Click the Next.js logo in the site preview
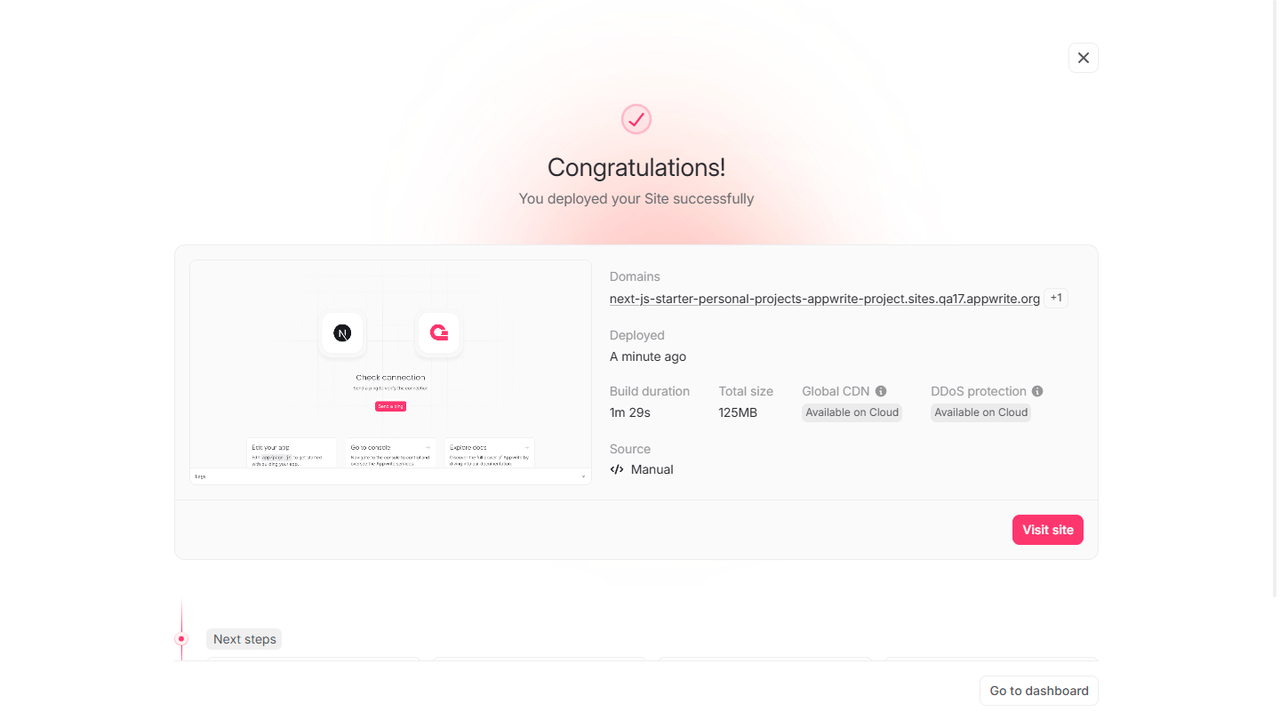Viewport: 1280px width, 720px height. [x=342, y=334]
